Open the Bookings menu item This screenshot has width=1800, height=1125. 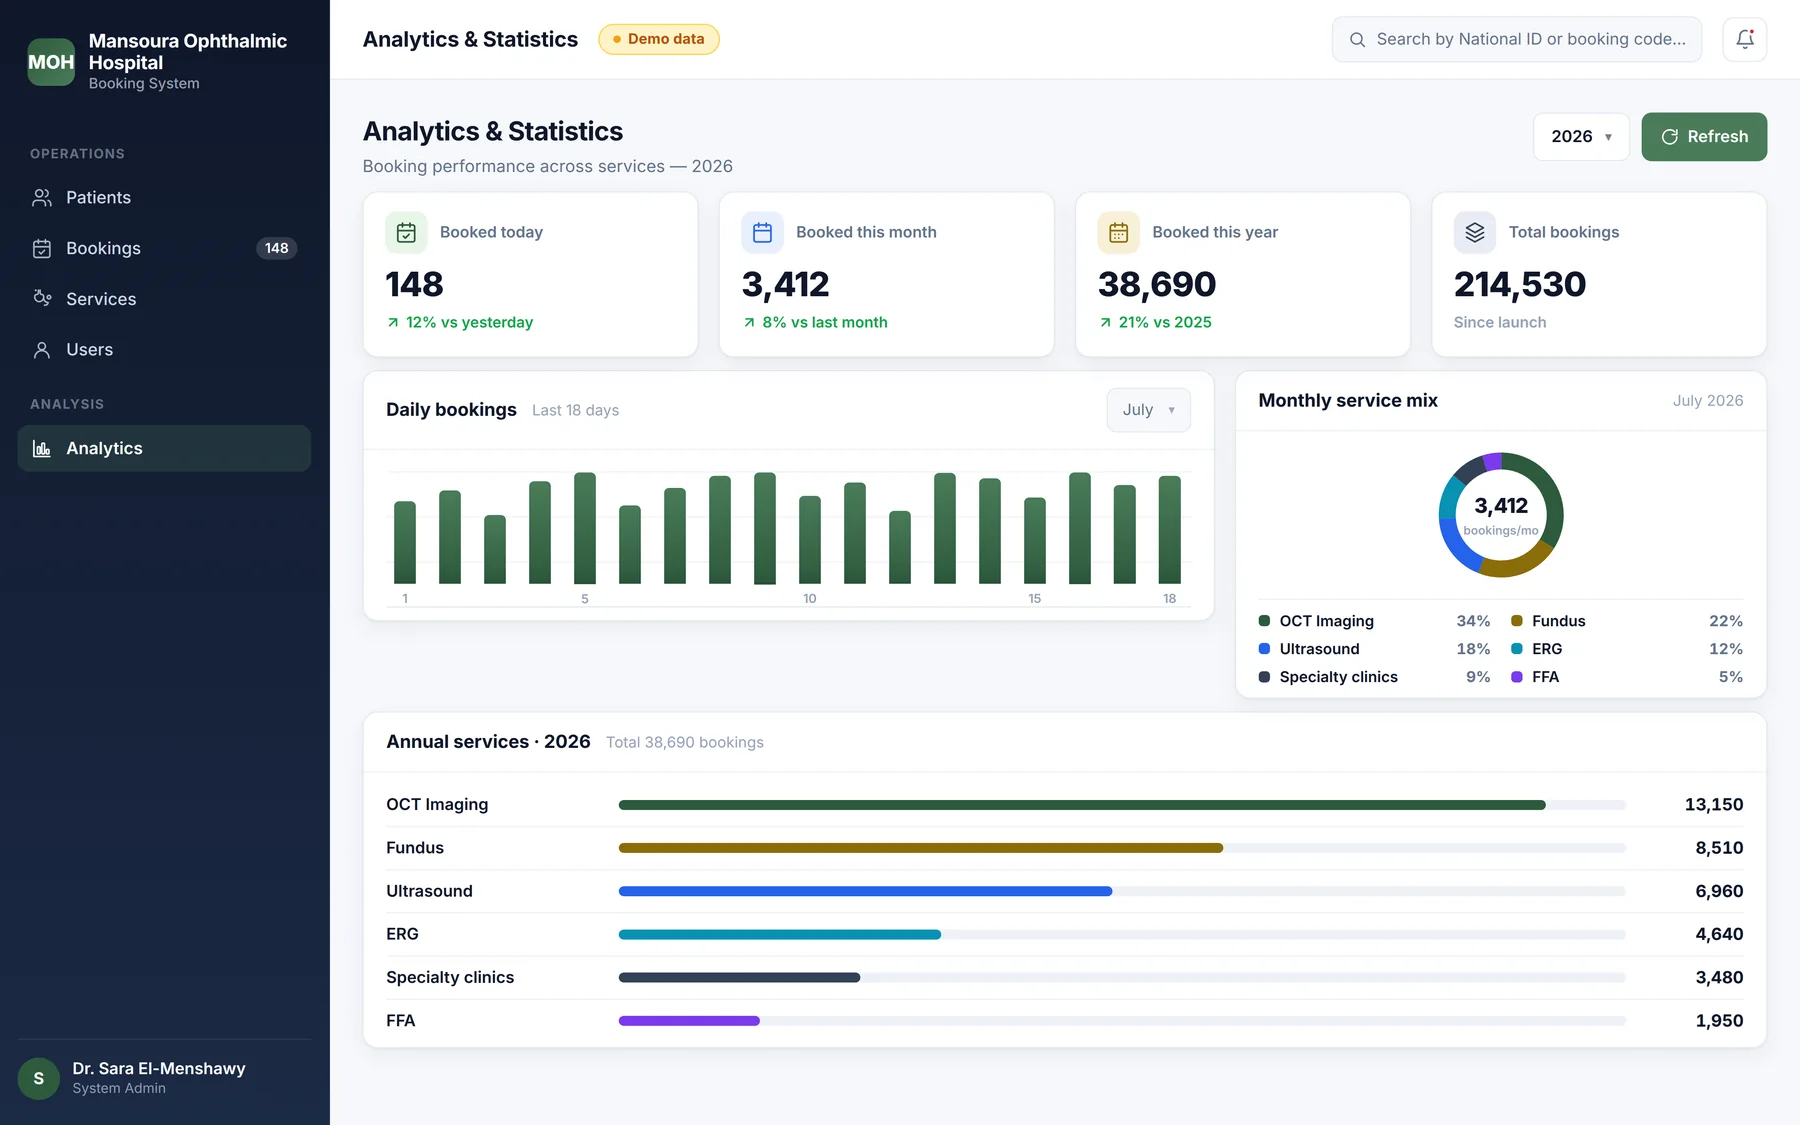[x=164, y=248]
